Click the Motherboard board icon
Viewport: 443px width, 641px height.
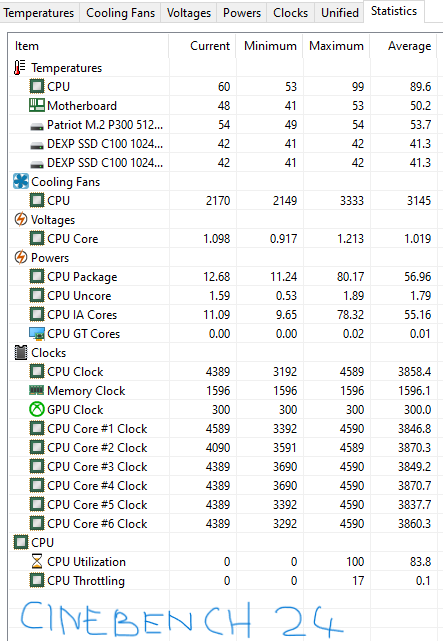(37, 105)
